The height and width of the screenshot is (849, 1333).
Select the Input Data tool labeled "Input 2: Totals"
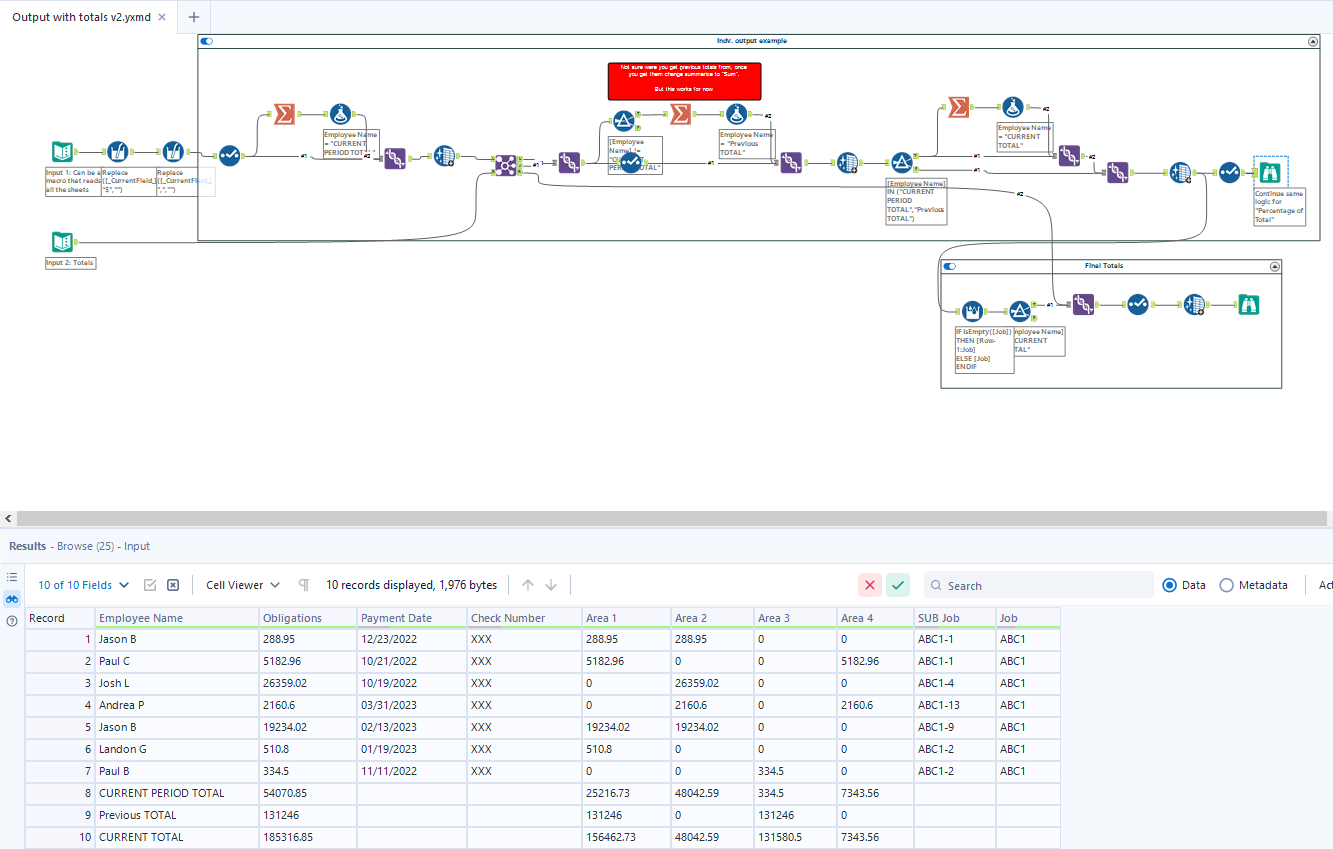(62, 241)
